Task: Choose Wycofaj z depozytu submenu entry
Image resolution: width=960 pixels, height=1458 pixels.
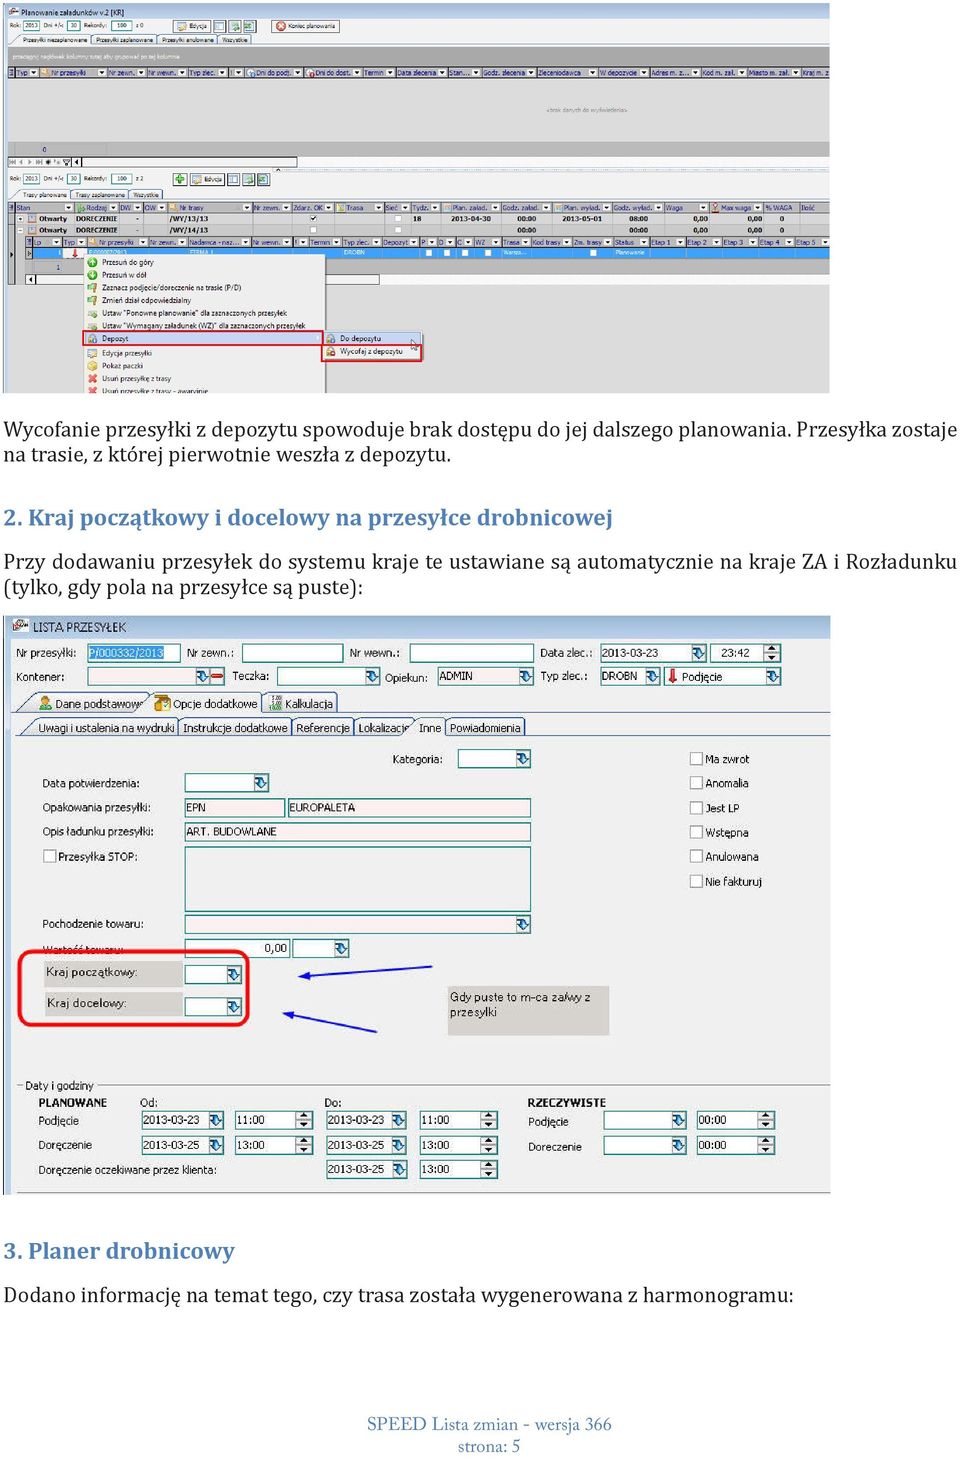Action: click(372, 351)
